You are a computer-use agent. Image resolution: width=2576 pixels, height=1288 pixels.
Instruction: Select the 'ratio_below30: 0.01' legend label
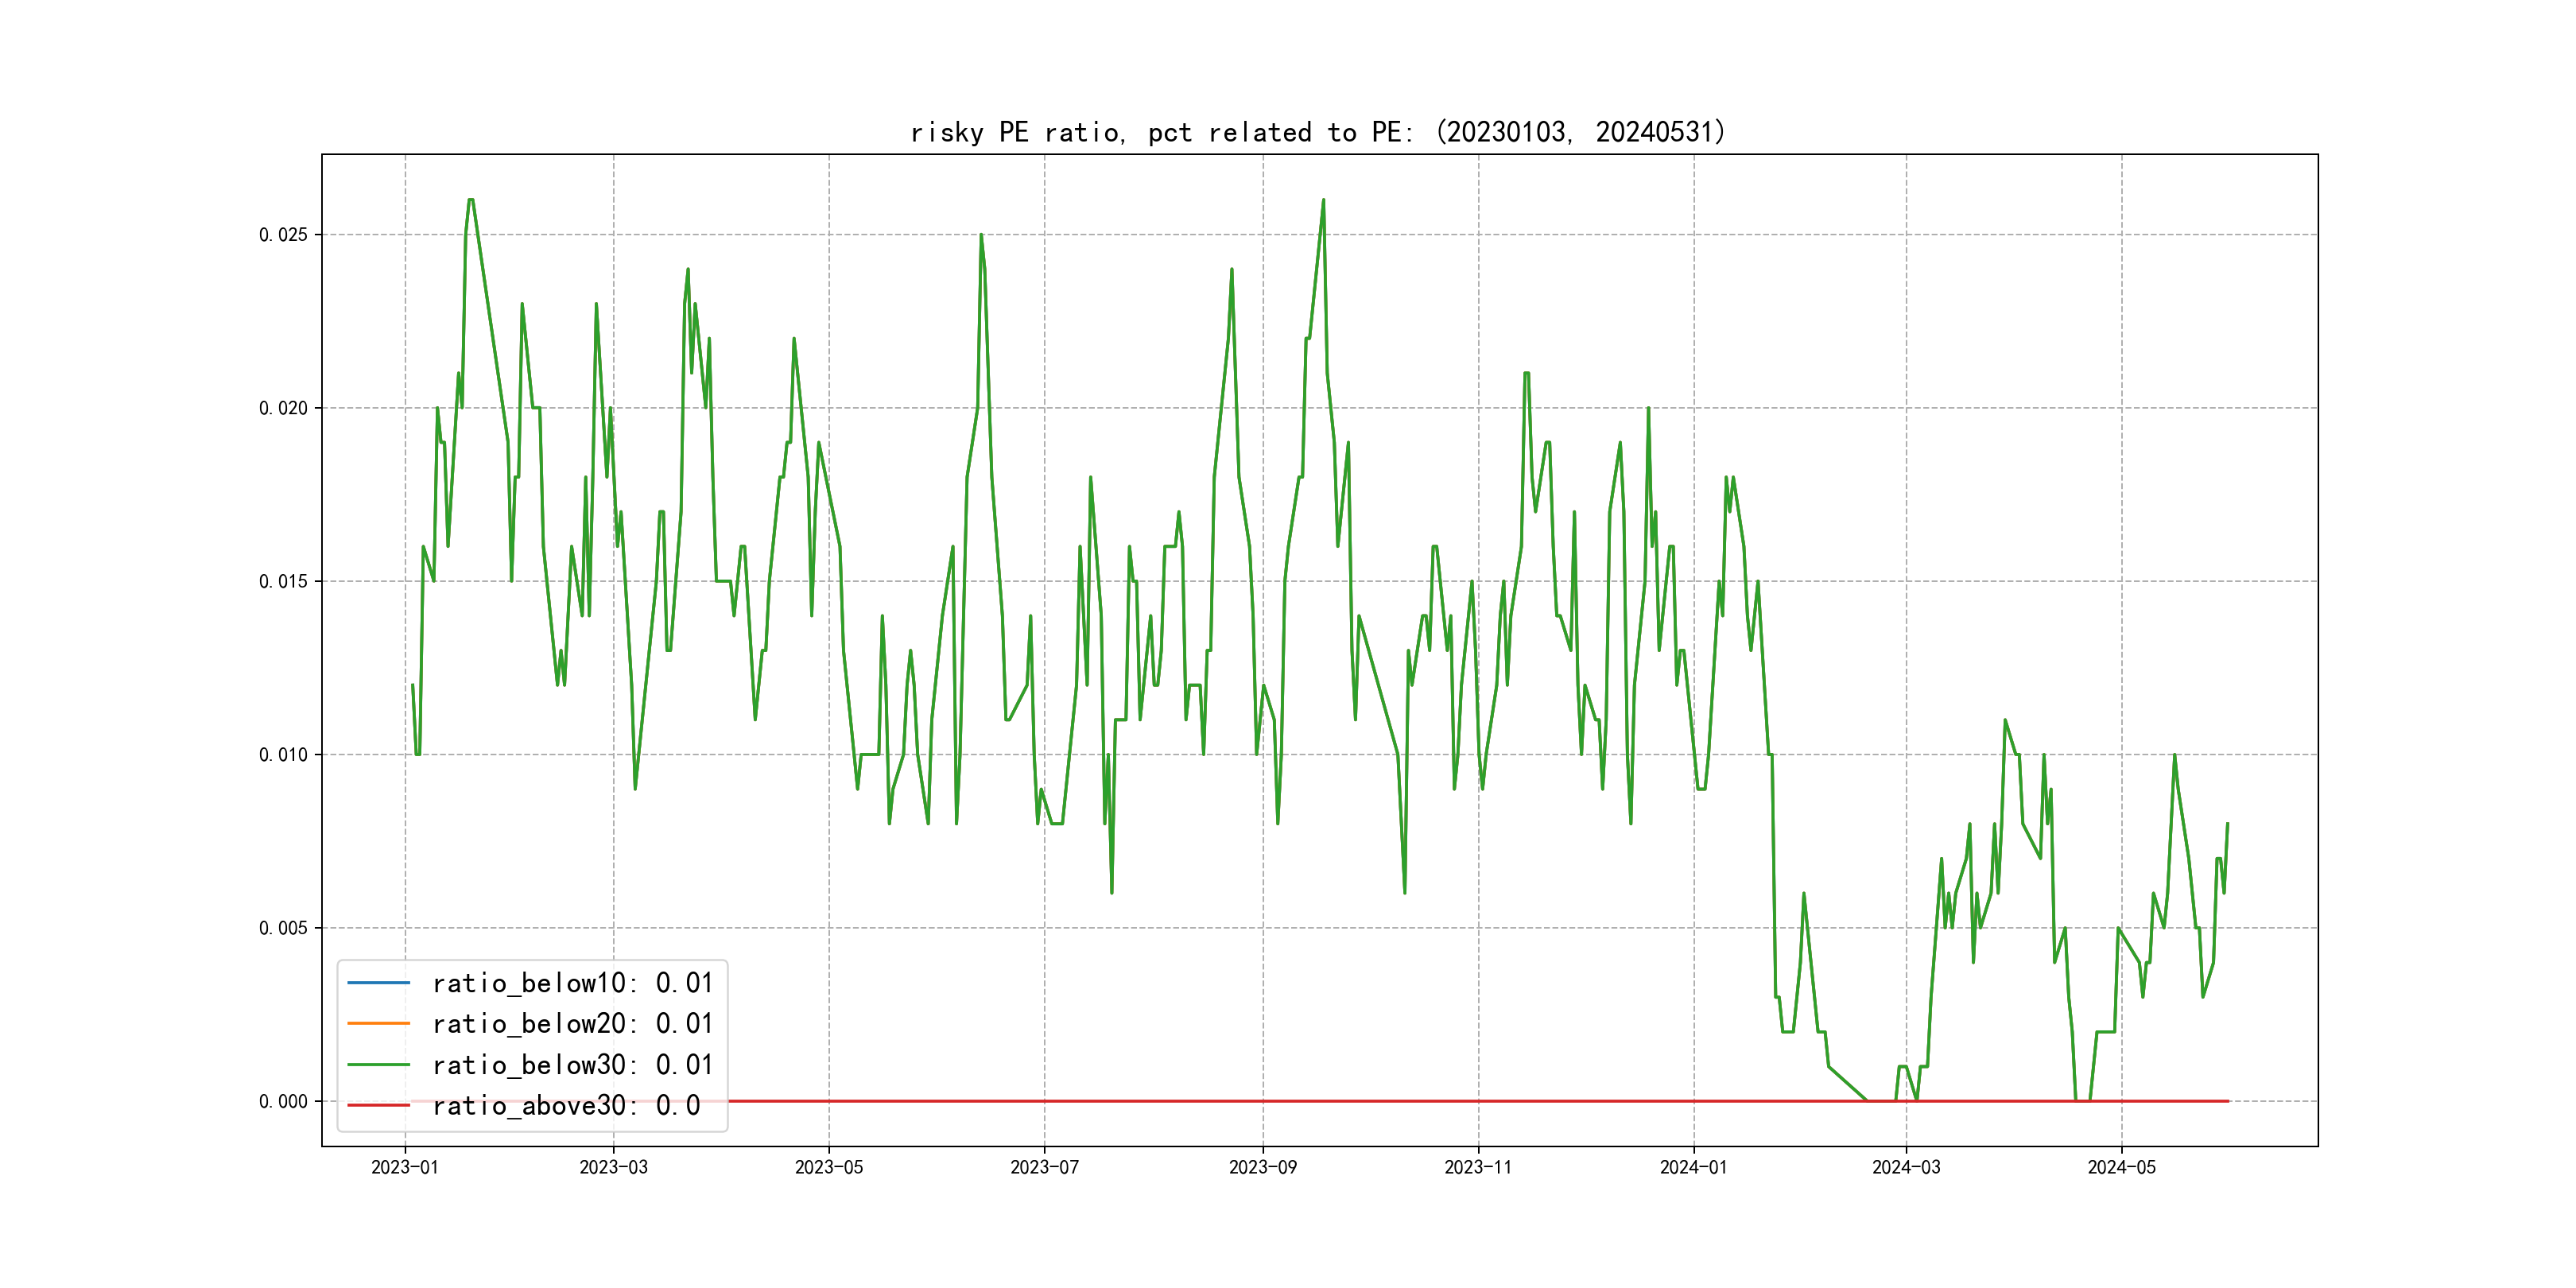click(x=572, y=1065)
